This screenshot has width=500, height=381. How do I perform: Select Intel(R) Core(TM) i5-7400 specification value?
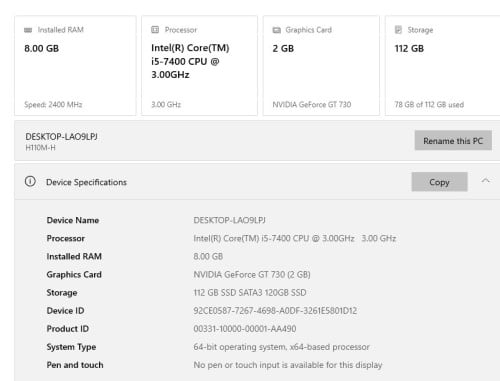coord(295,238)
